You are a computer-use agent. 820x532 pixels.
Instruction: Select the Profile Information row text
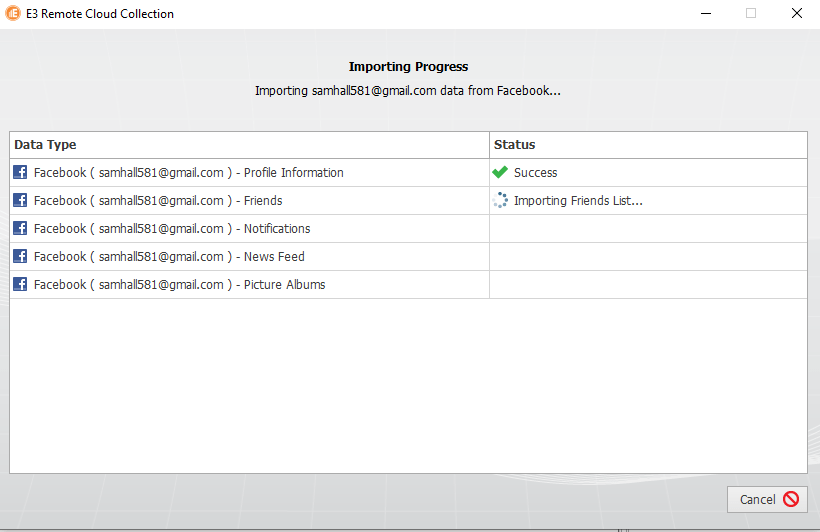[189, 173]
